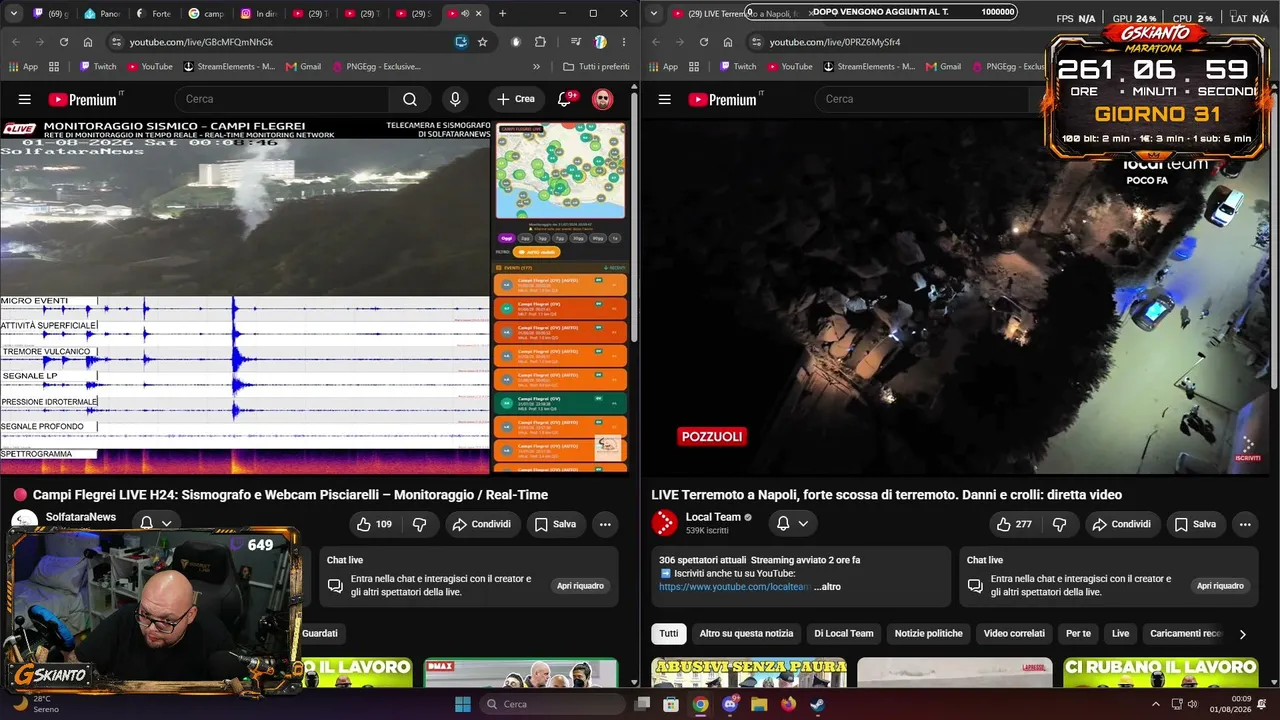Show next filter chips with the arrow

(x=1243, y=634)
